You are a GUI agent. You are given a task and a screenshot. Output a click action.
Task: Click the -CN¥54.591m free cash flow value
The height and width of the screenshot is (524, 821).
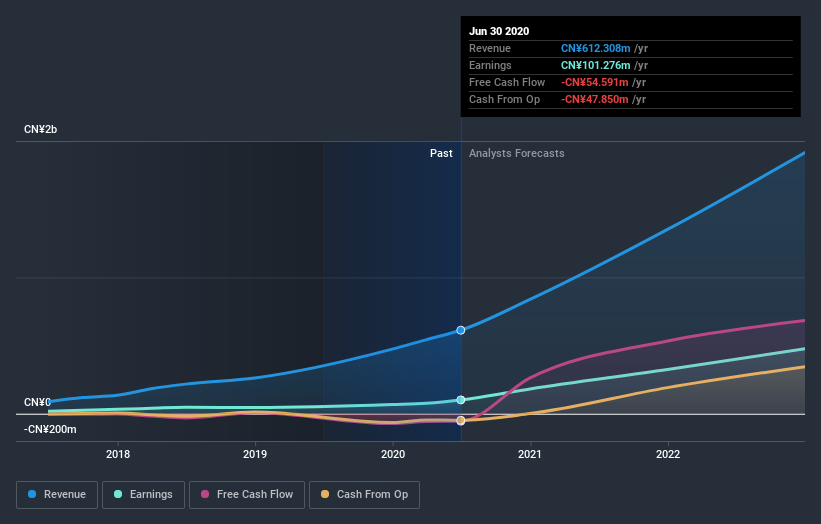click(594, 82)
